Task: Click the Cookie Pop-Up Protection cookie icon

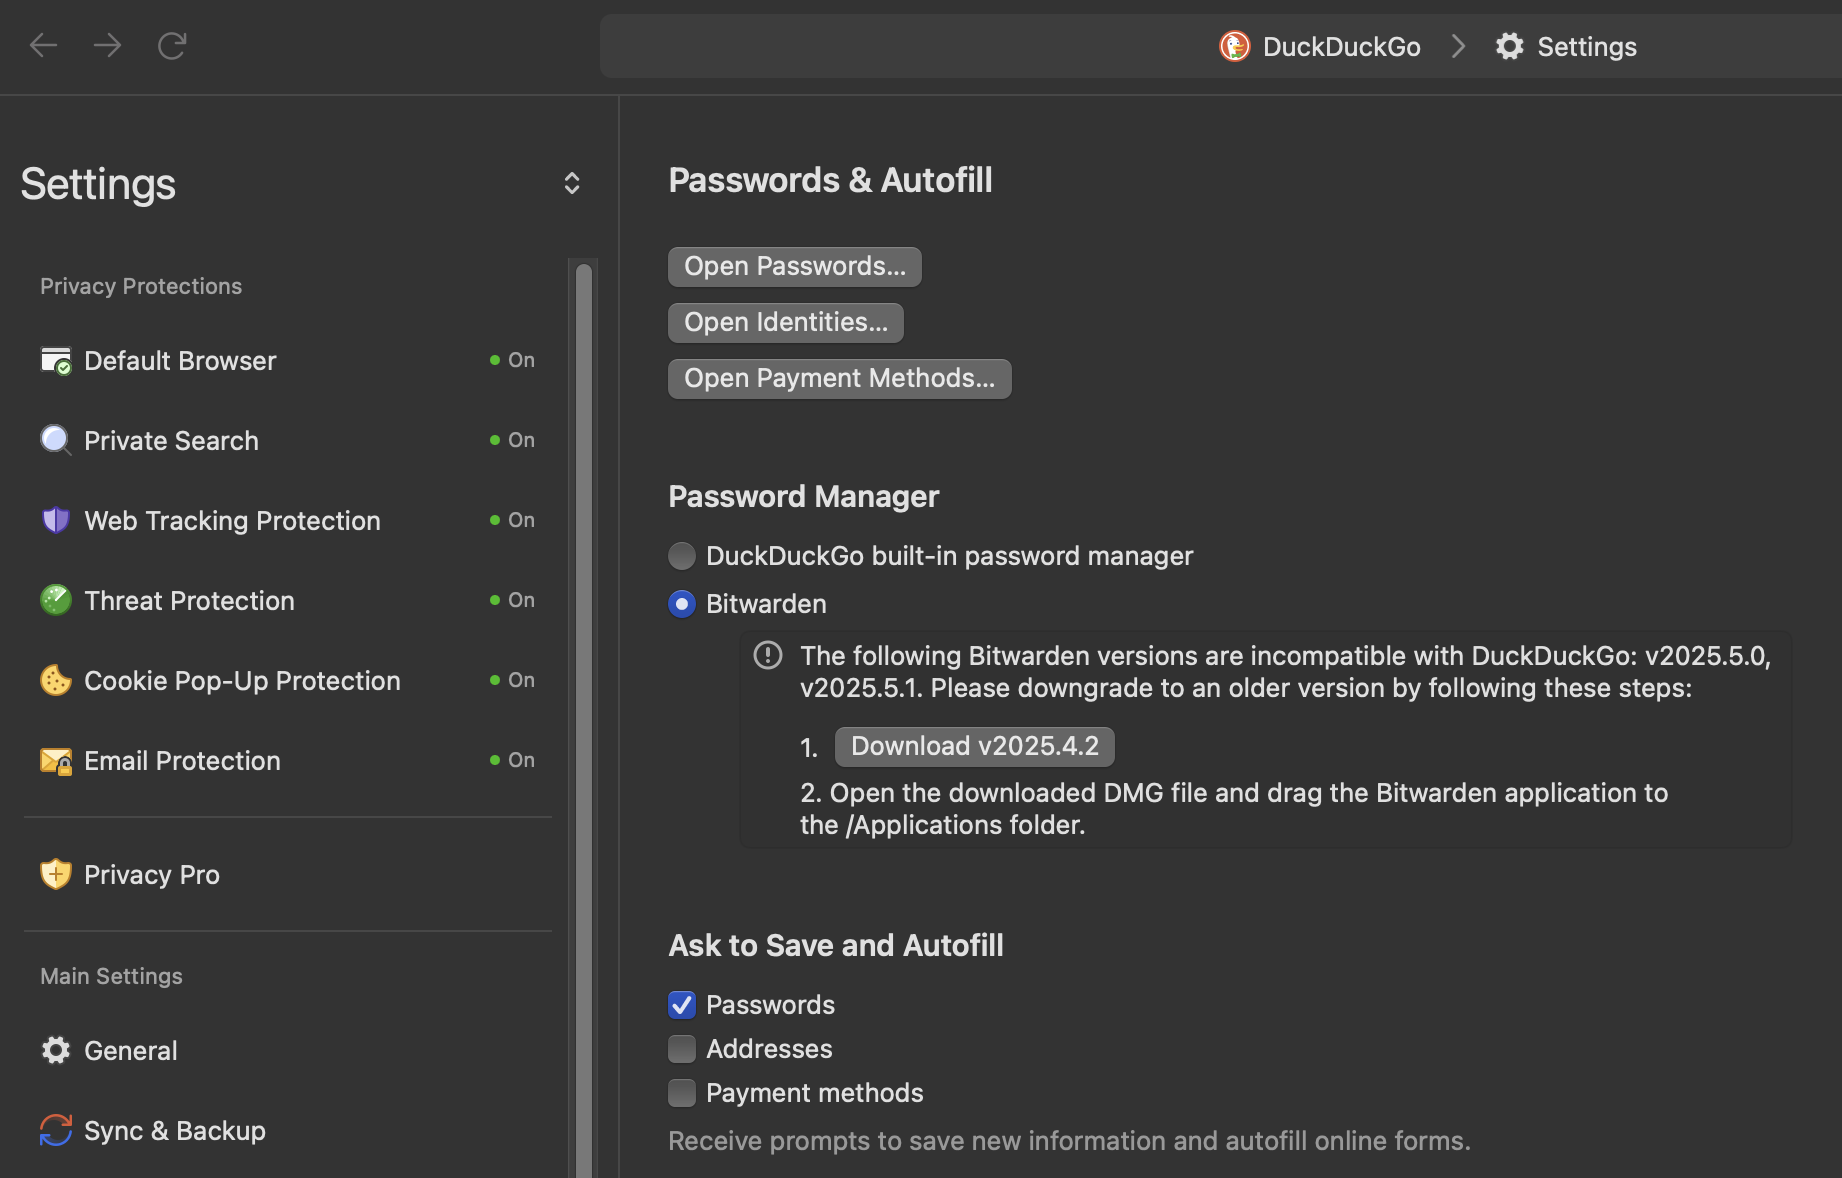Action: pyautogui.click(x=56, y=680)
